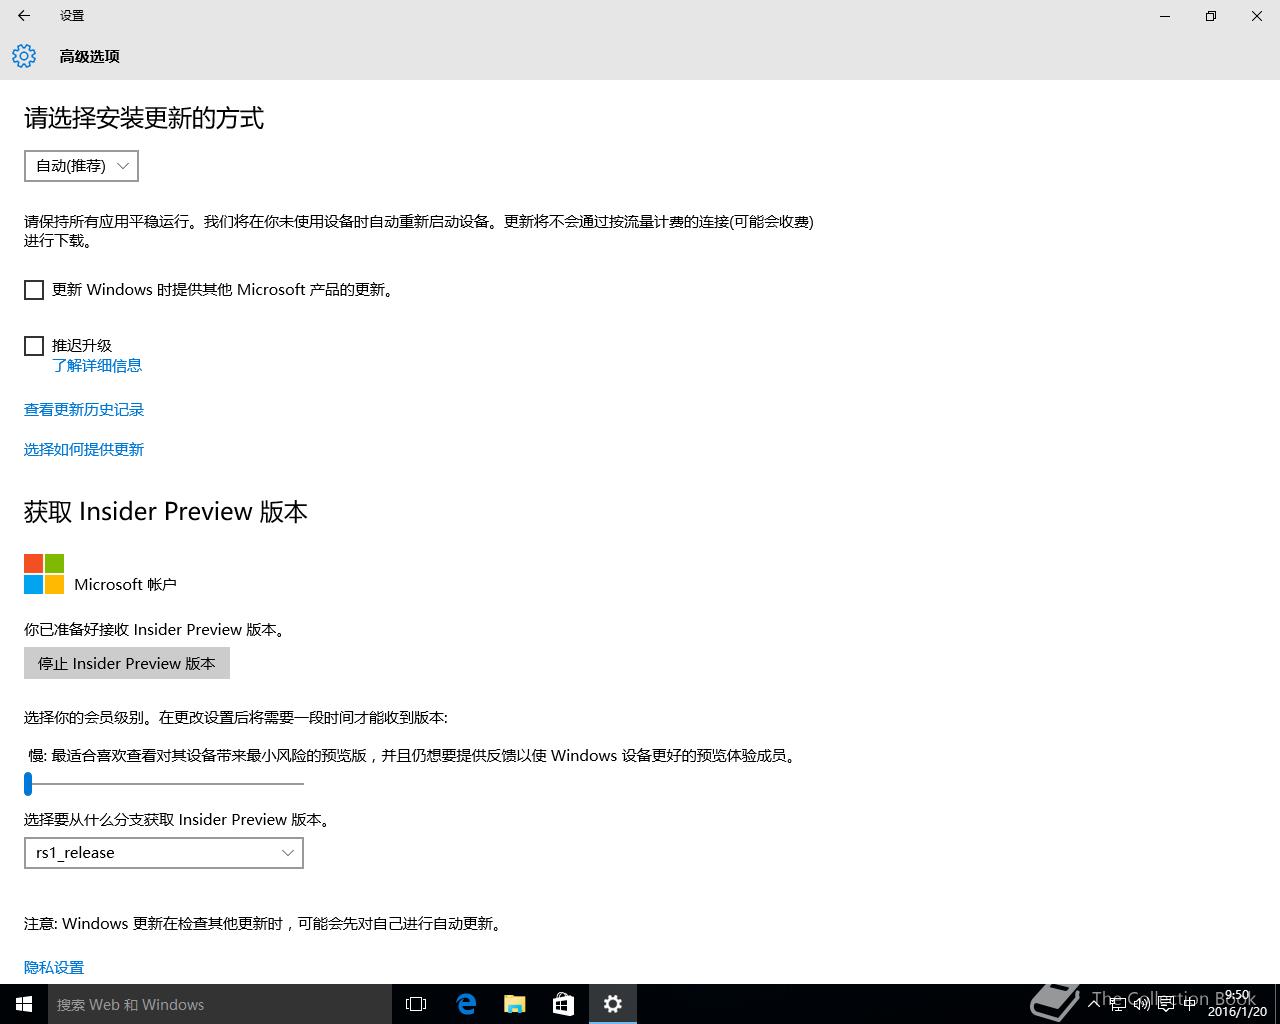Enable updates for other Microsoft products
This screenshot has height=1024, width=1280.
[x=34, y=290]
